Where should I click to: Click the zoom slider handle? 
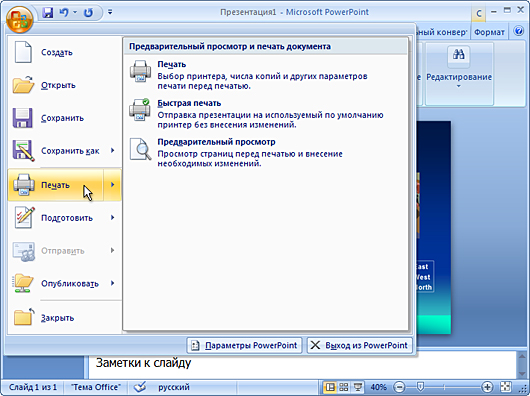click(420, 387)
